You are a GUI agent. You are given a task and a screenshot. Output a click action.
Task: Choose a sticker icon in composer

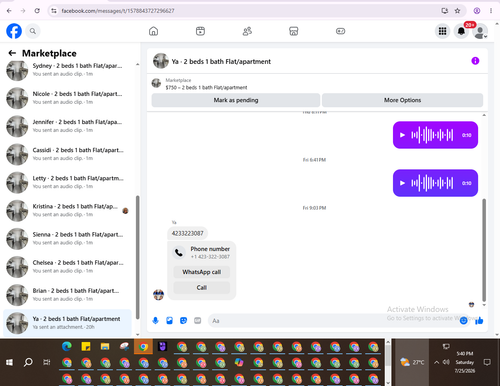(183, 321)
